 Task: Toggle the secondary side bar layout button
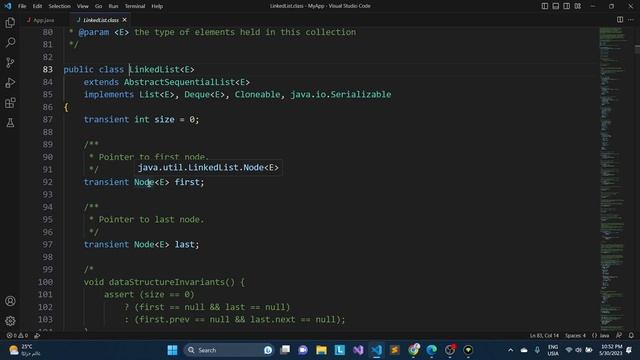(x=567, y=6)
